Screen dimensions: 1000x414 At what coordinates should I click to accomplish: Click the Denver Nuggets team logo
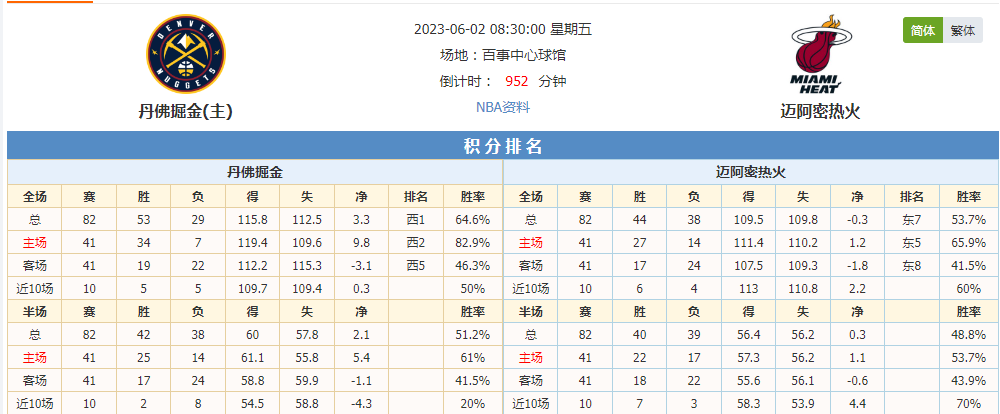[186, 54]
